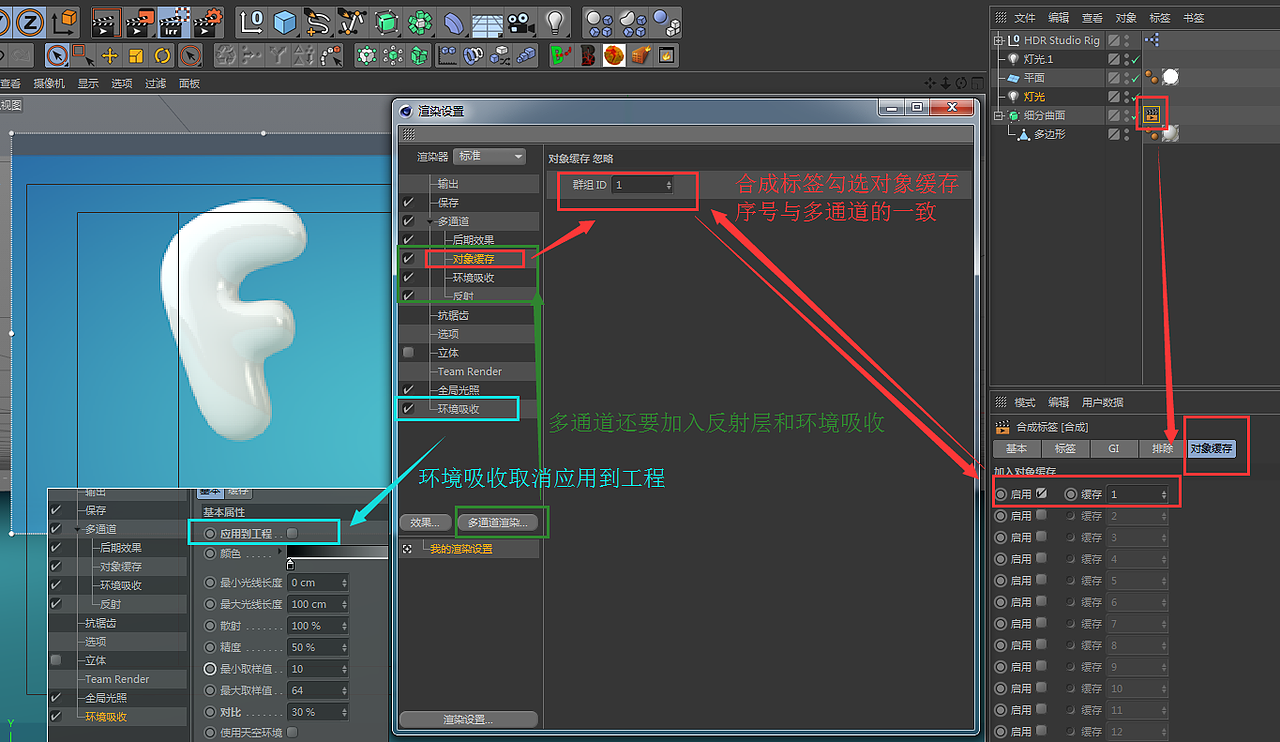This screenshot has width=1280, height=742.
Task: Select the Scale tool icon
Action: (x=136, y=55)
